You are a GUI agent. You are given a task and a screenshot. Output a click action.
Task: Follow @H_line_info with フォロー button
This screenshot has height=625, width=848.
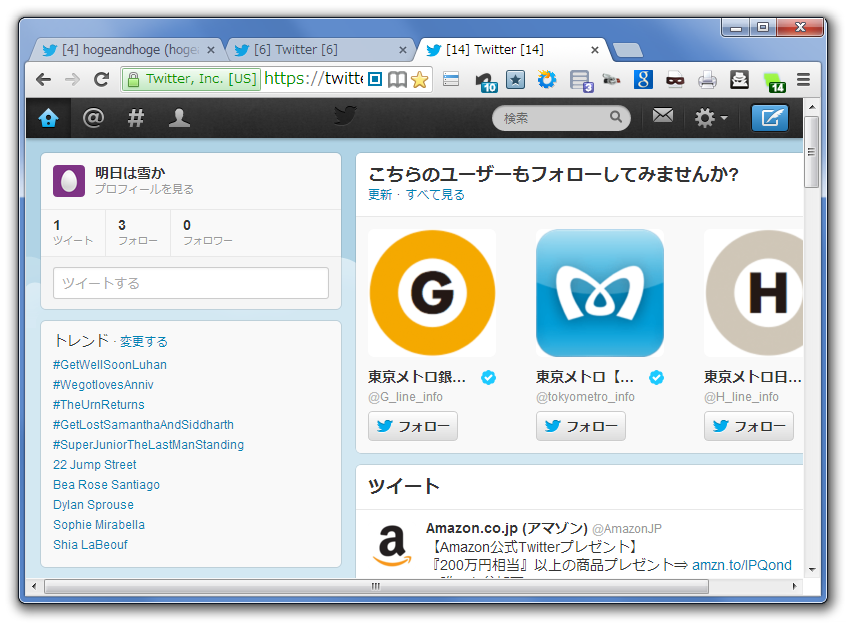click(x=749, y=426)
